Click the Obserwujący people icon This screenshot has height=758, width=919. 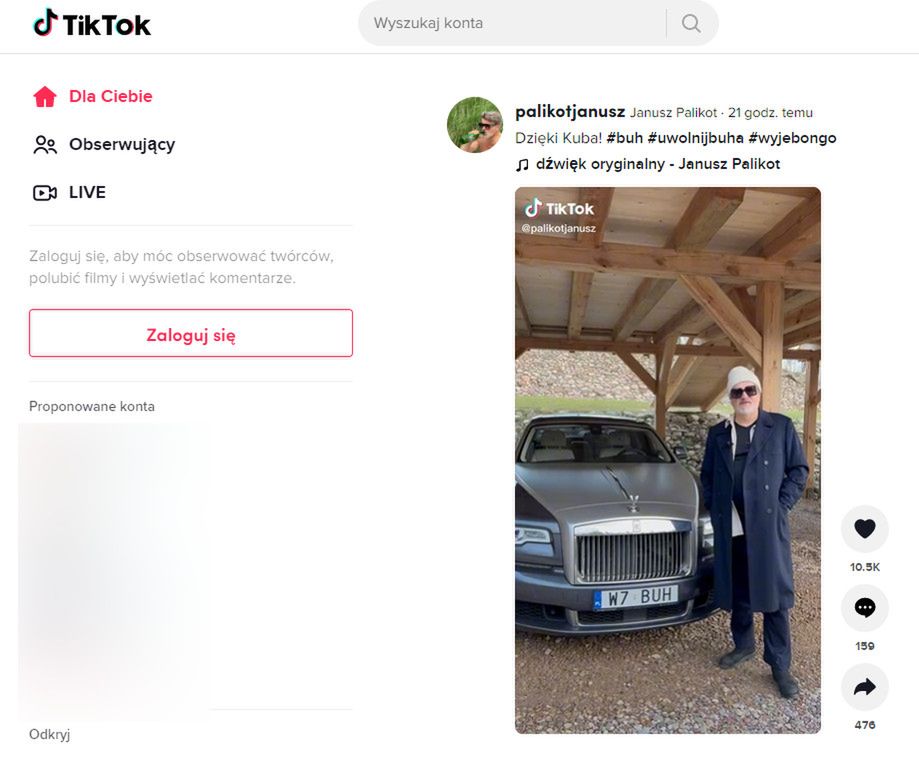click(x=45, y=145)
